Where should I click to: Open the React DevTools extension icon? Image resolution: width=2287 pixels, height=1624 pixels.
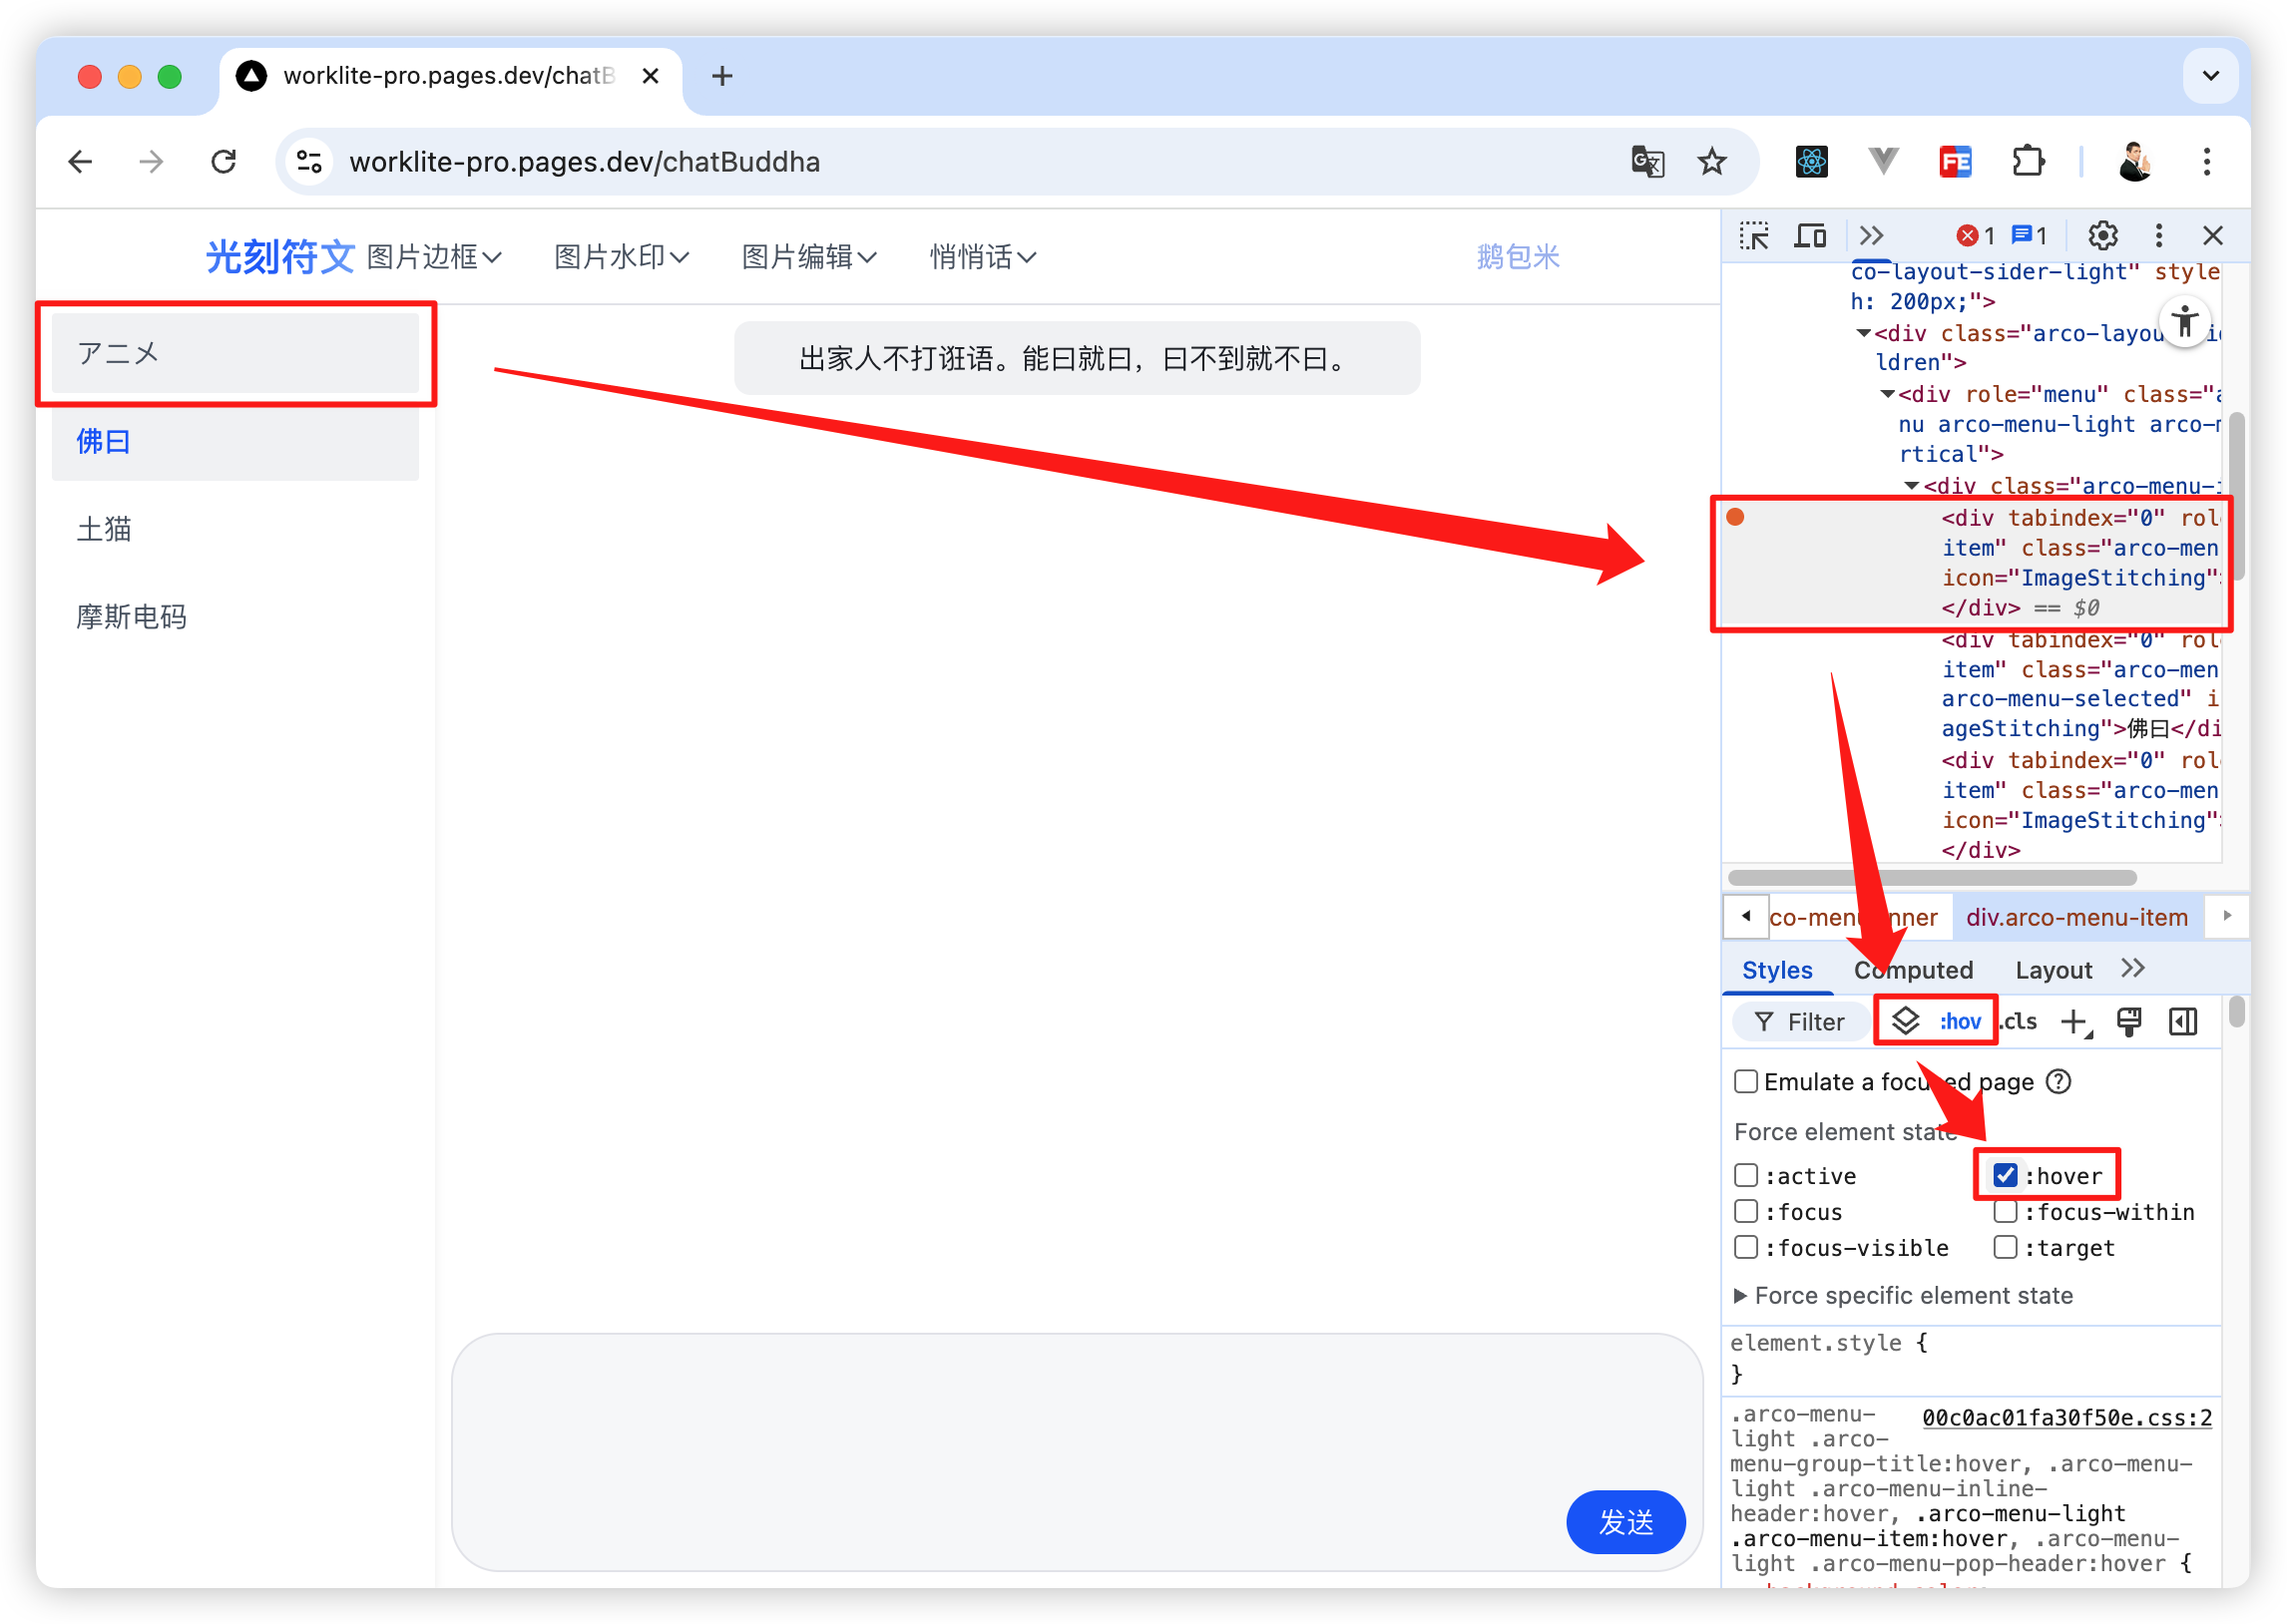coord(1811,161)
